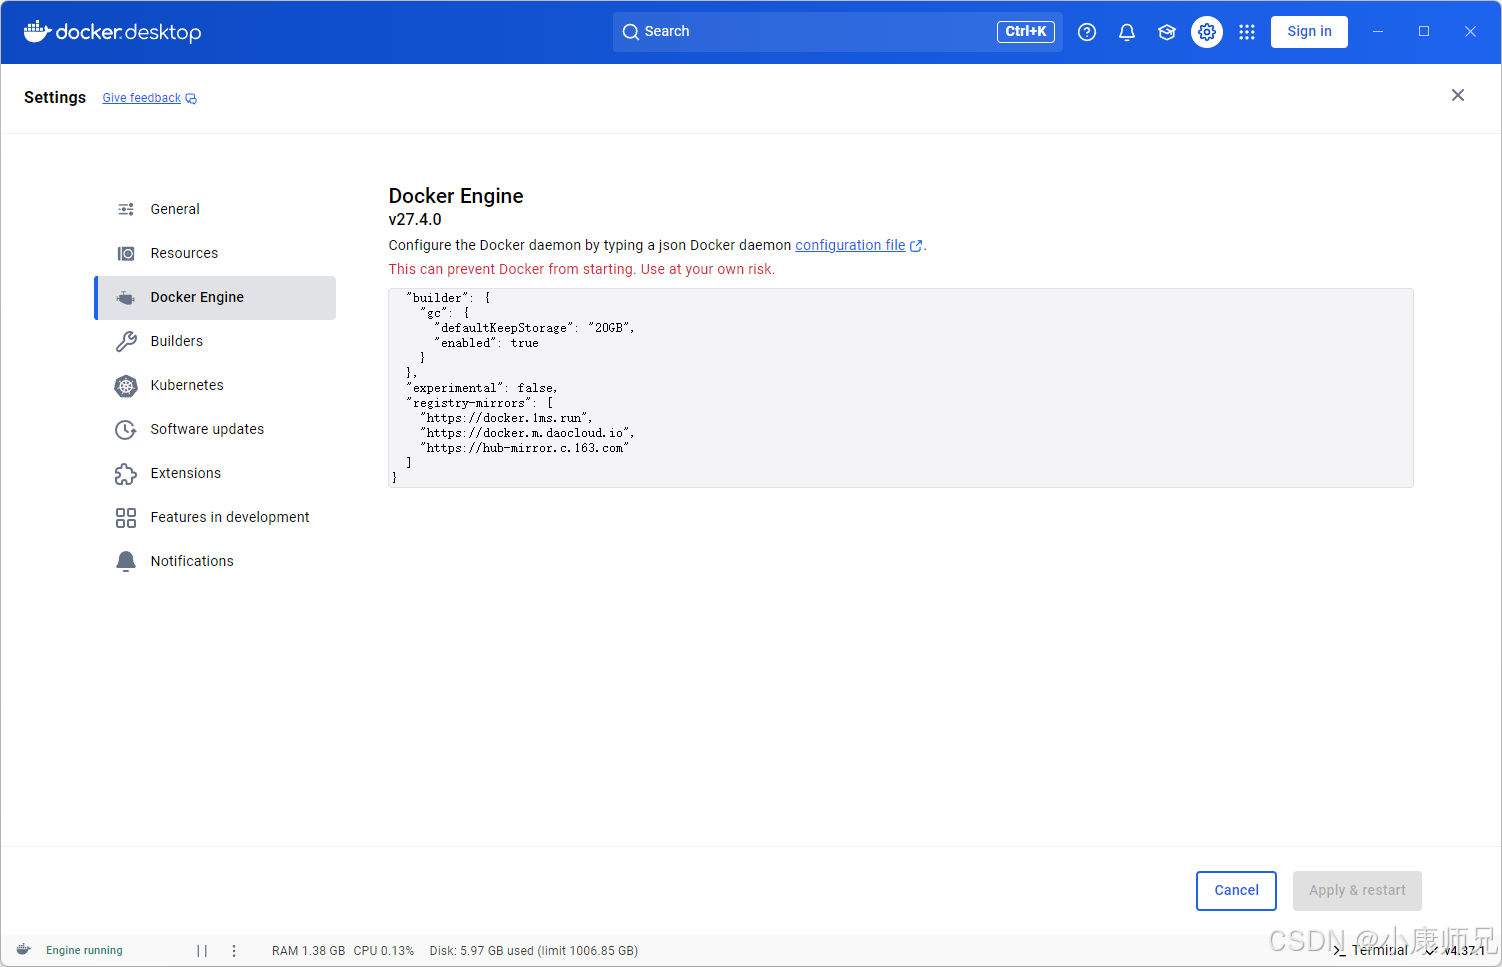Click the General sliders icon

coord(126,209)
